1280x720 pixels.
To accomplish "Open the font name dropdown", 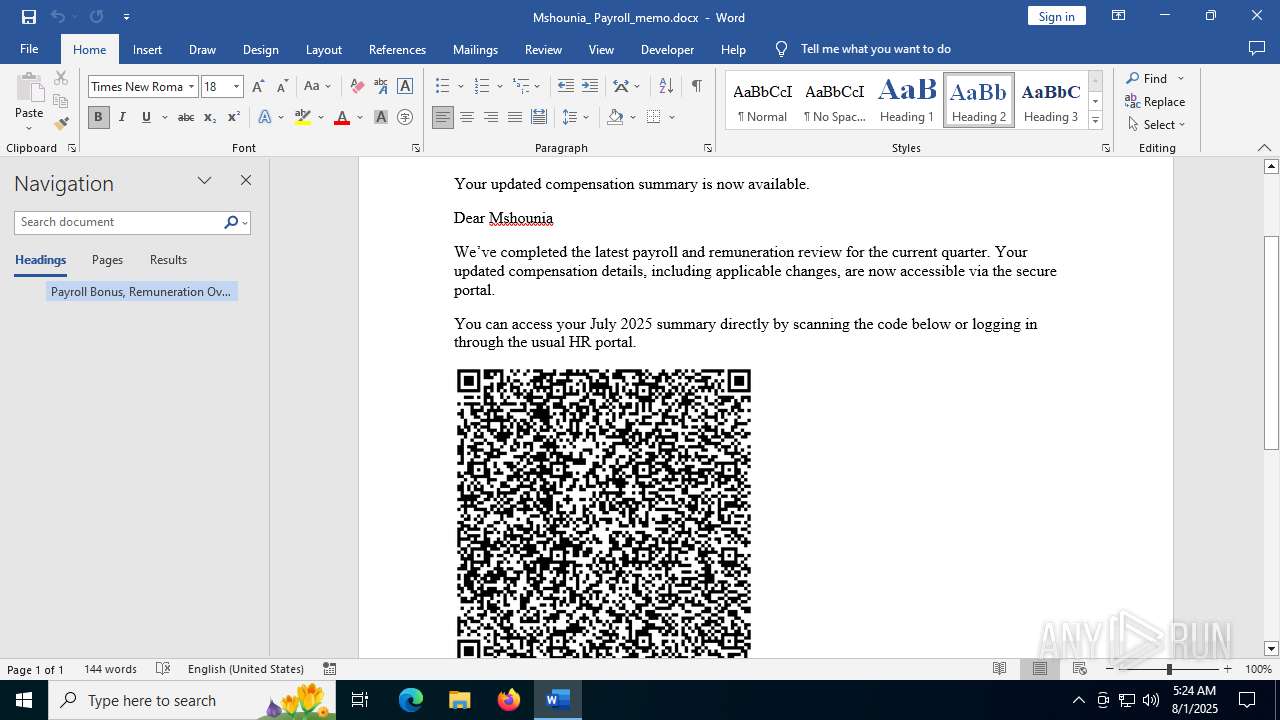I will pos(191,87).
